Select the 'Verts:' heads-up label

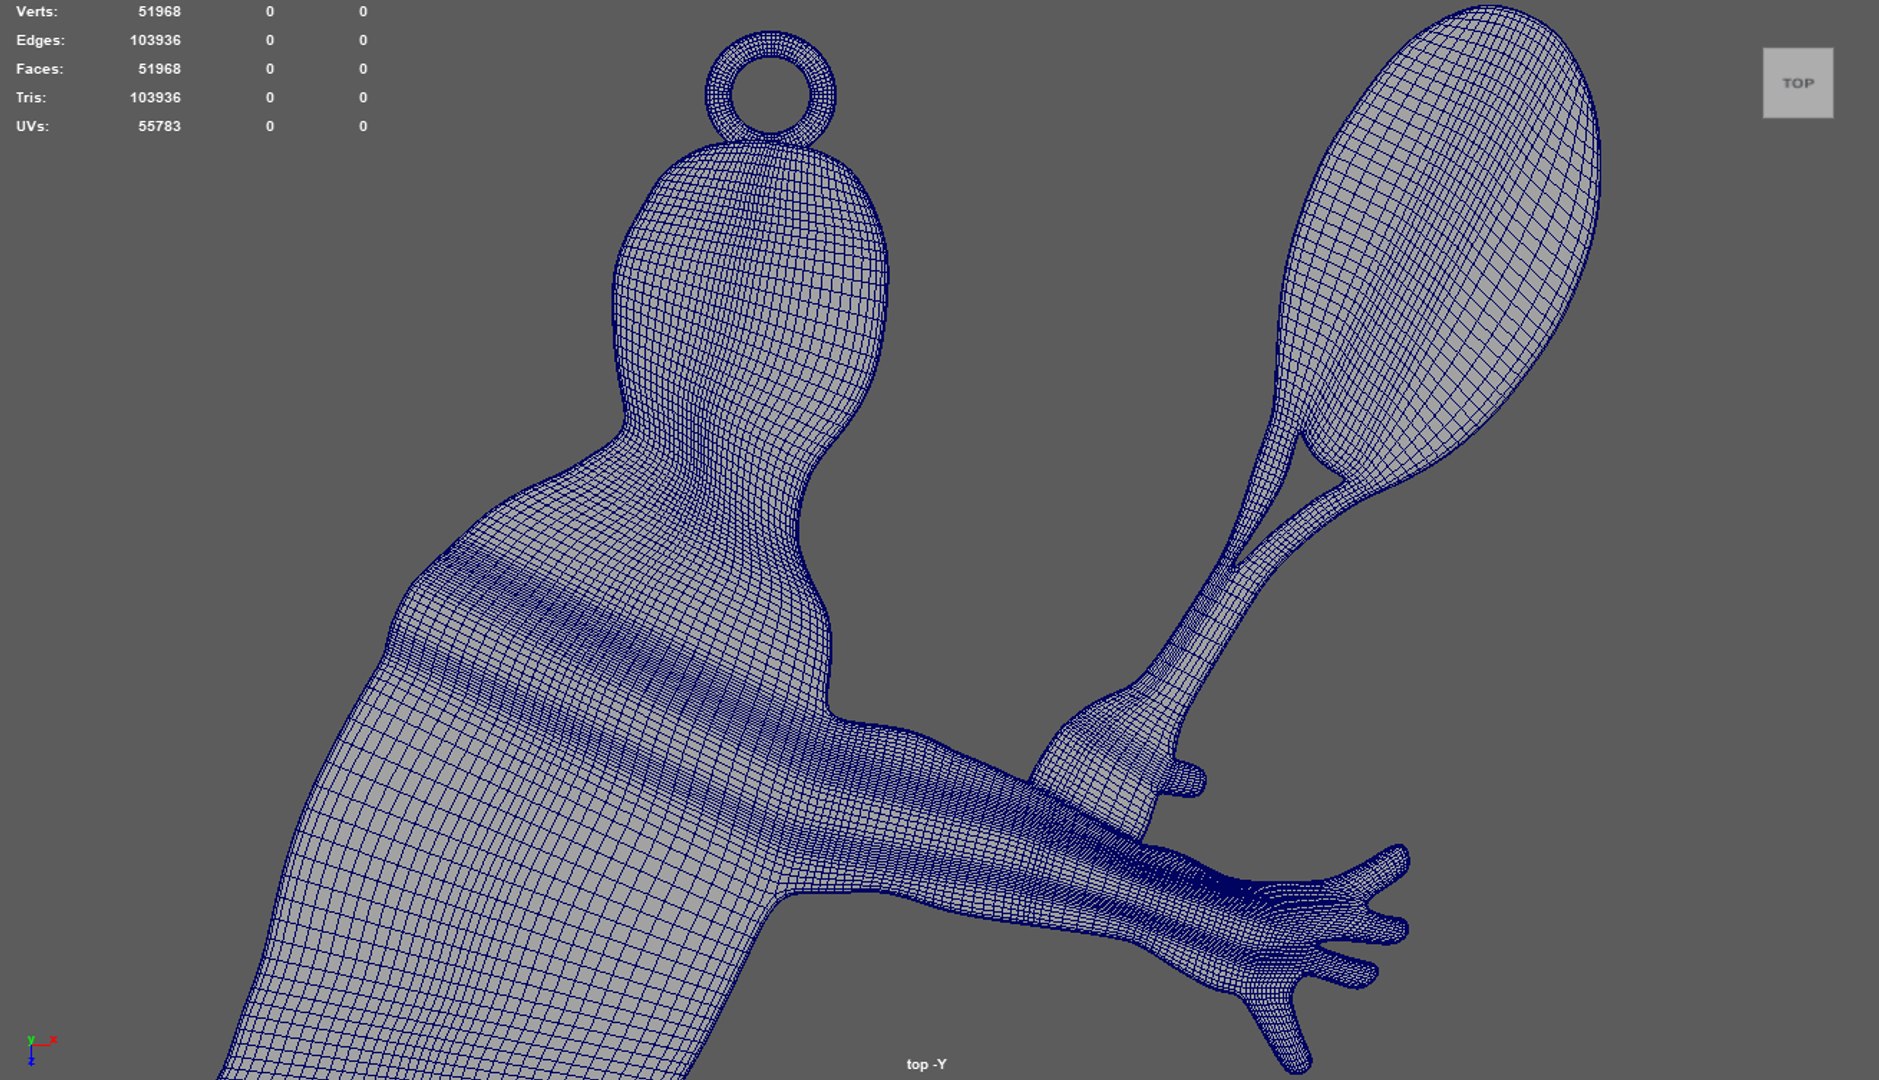(x=37, y=12)
